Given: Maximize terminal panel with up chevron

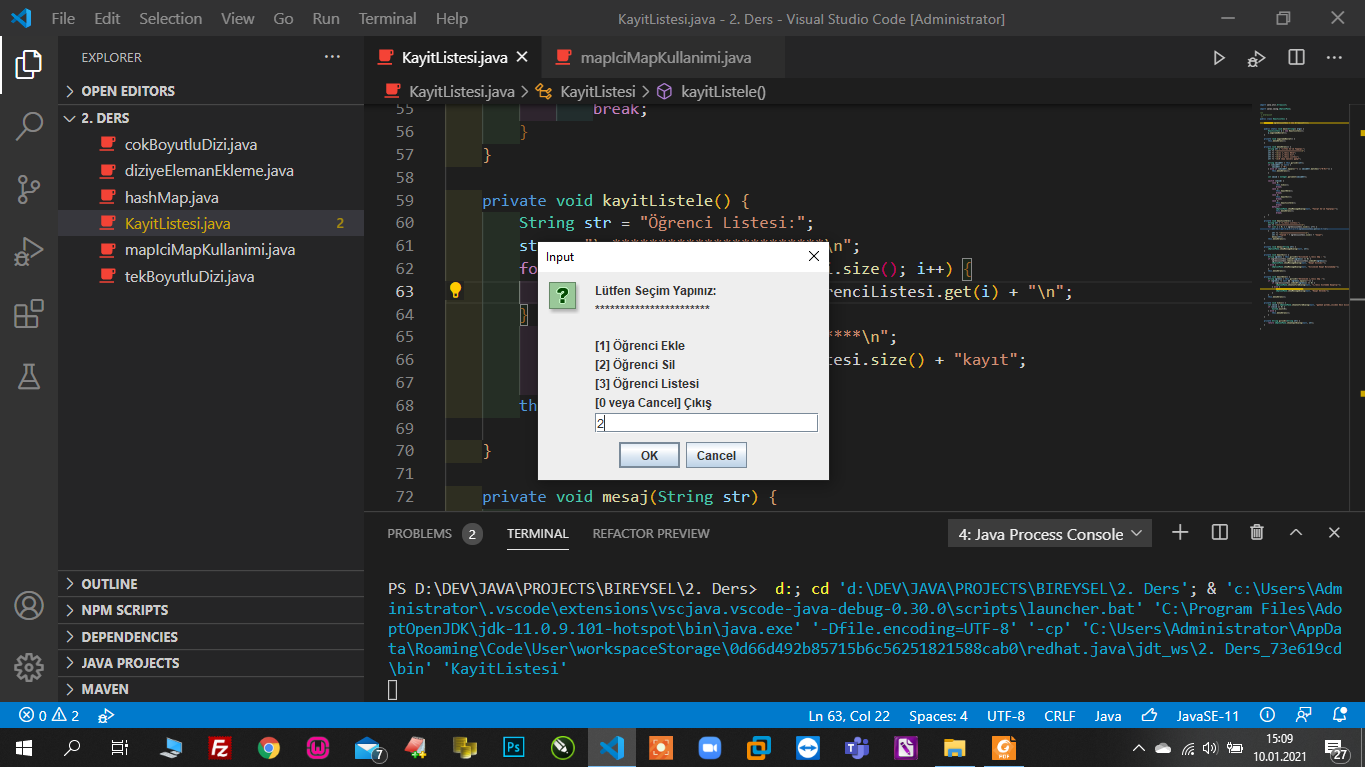Looking at the screenshot, I should (1295, 533).
